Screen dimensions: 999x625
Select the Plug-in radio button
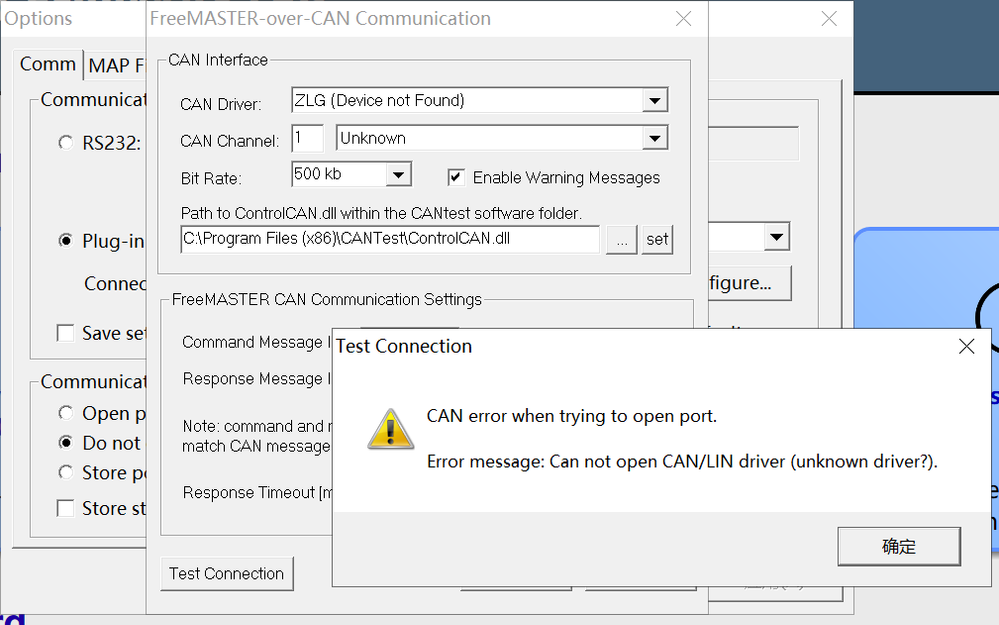click(x=66, y=240)
